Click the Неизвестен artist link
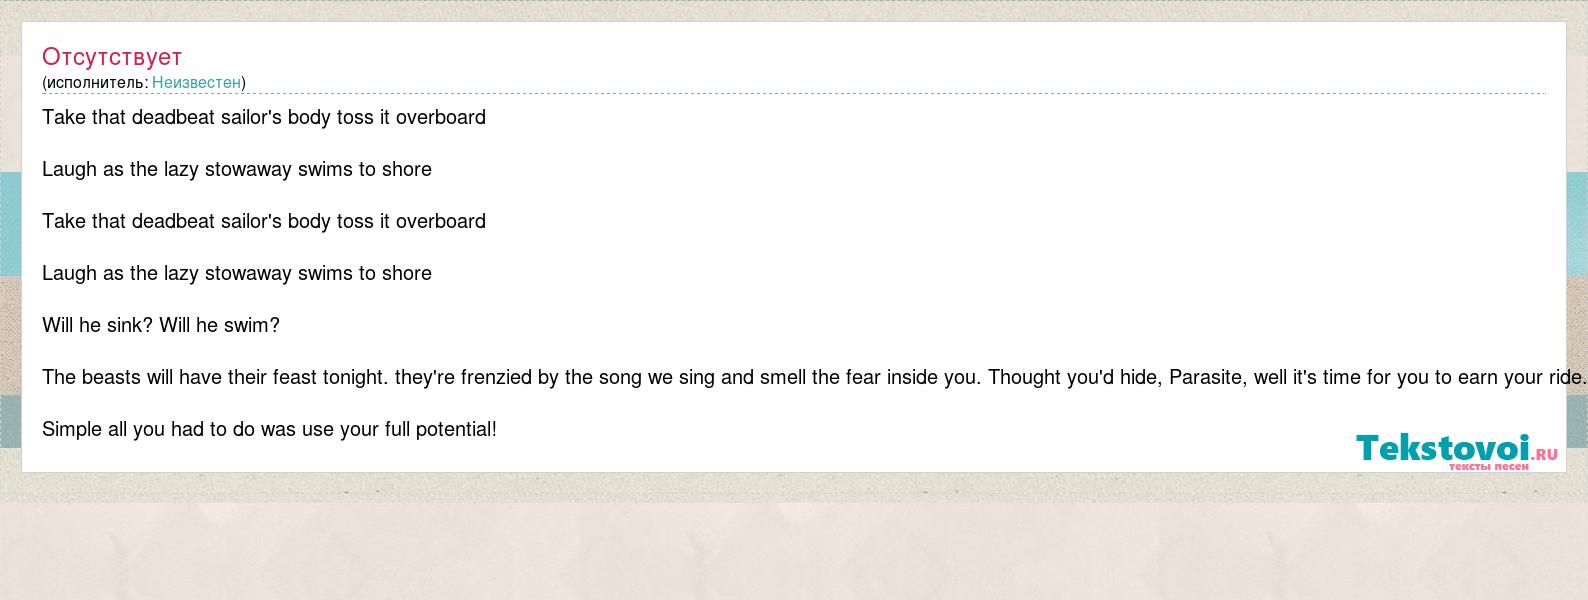 pyautogui.click(x=196, y=82)
